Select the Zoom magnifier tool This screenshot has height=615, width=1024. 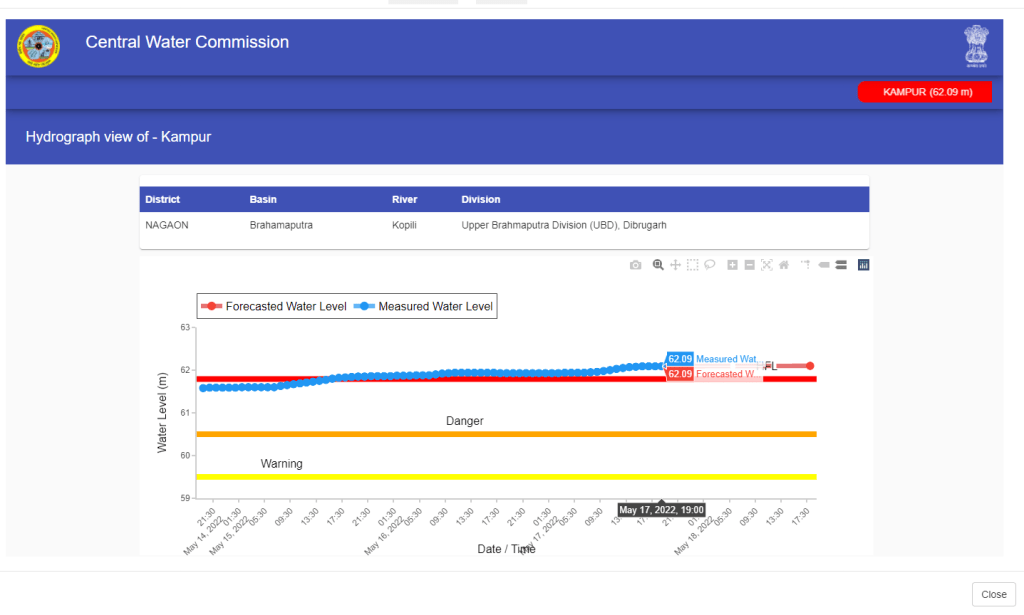pyautogui.click(x=658, y=265)
